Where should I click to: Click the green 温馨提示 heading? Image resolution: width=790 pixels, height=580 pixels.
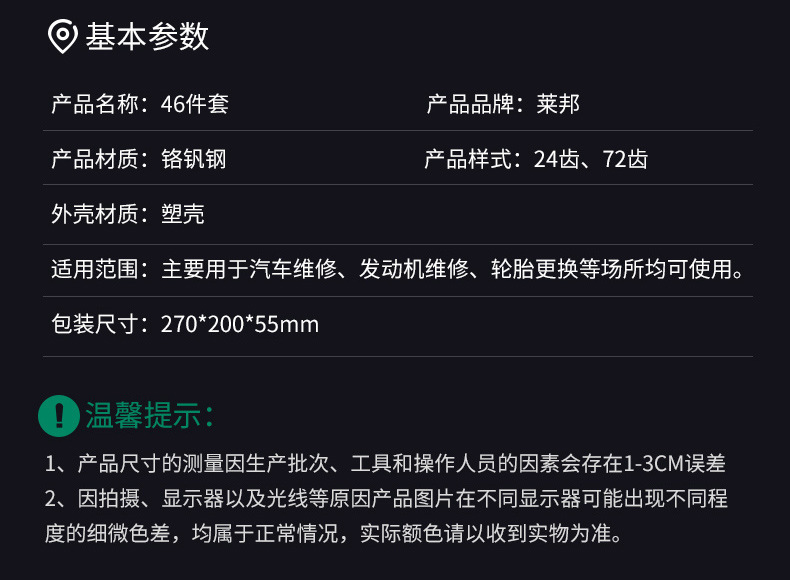pyautogui.click(x=150, y=415)
